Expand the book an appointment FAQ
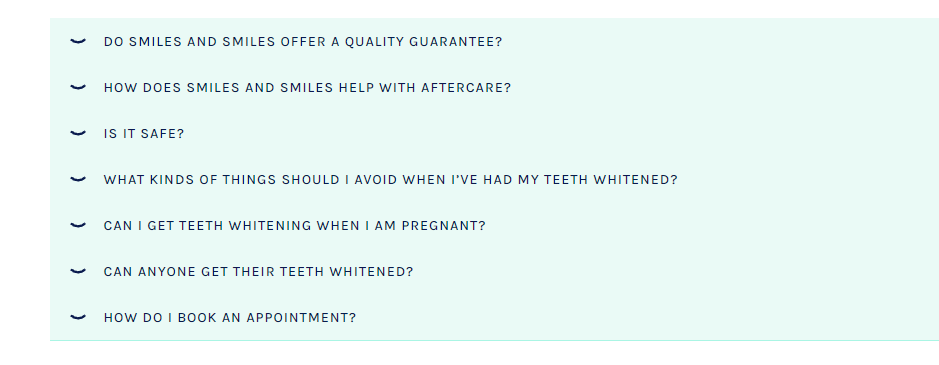 click(x=494, y=317)
